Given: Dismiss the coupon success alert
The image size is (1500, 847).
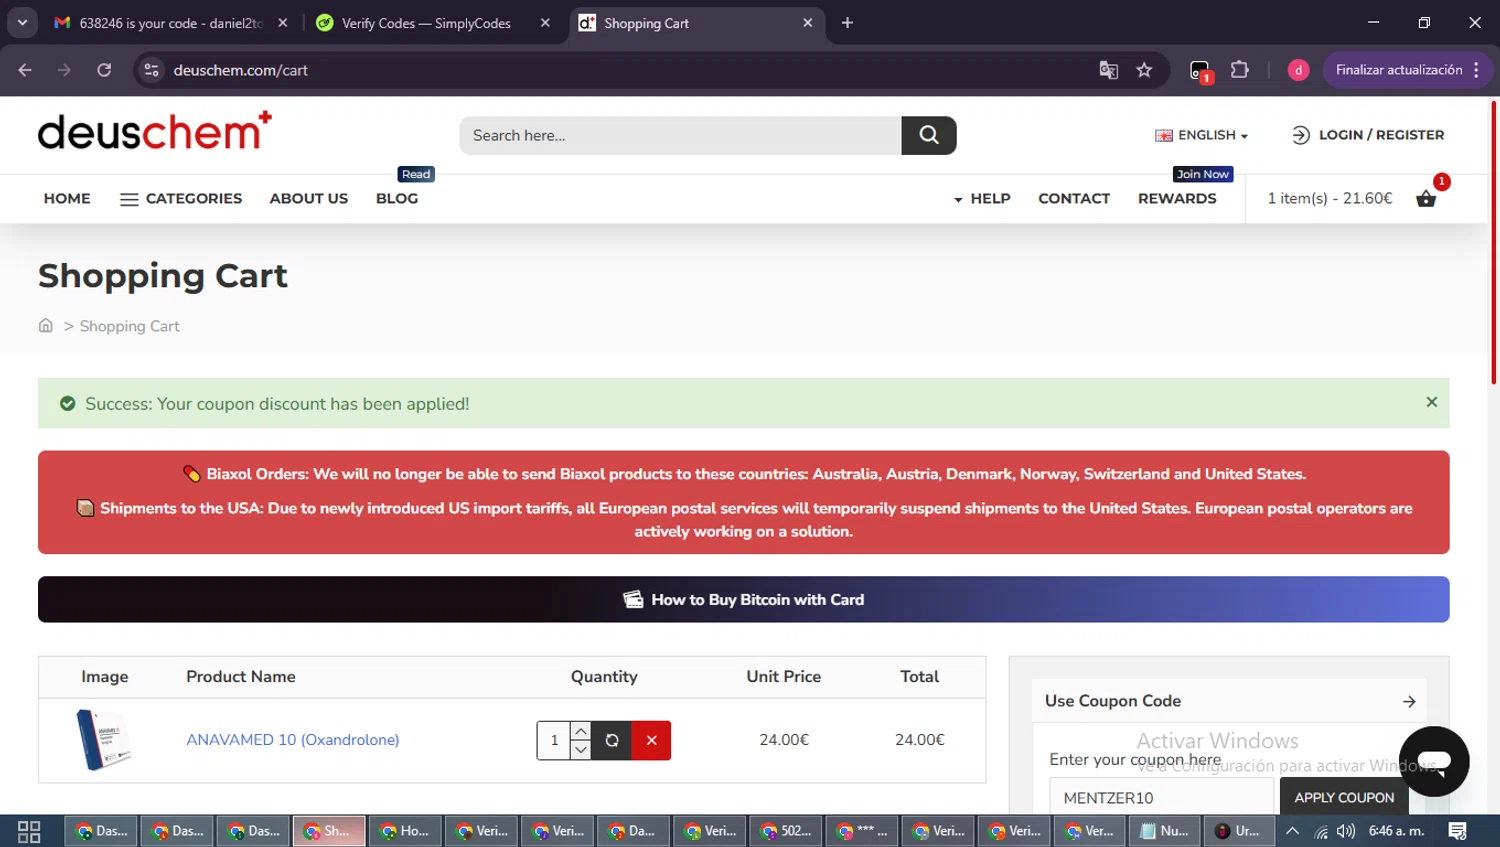Looking at the screenshot, I should pyautogui.click(x=1431, y=402).
